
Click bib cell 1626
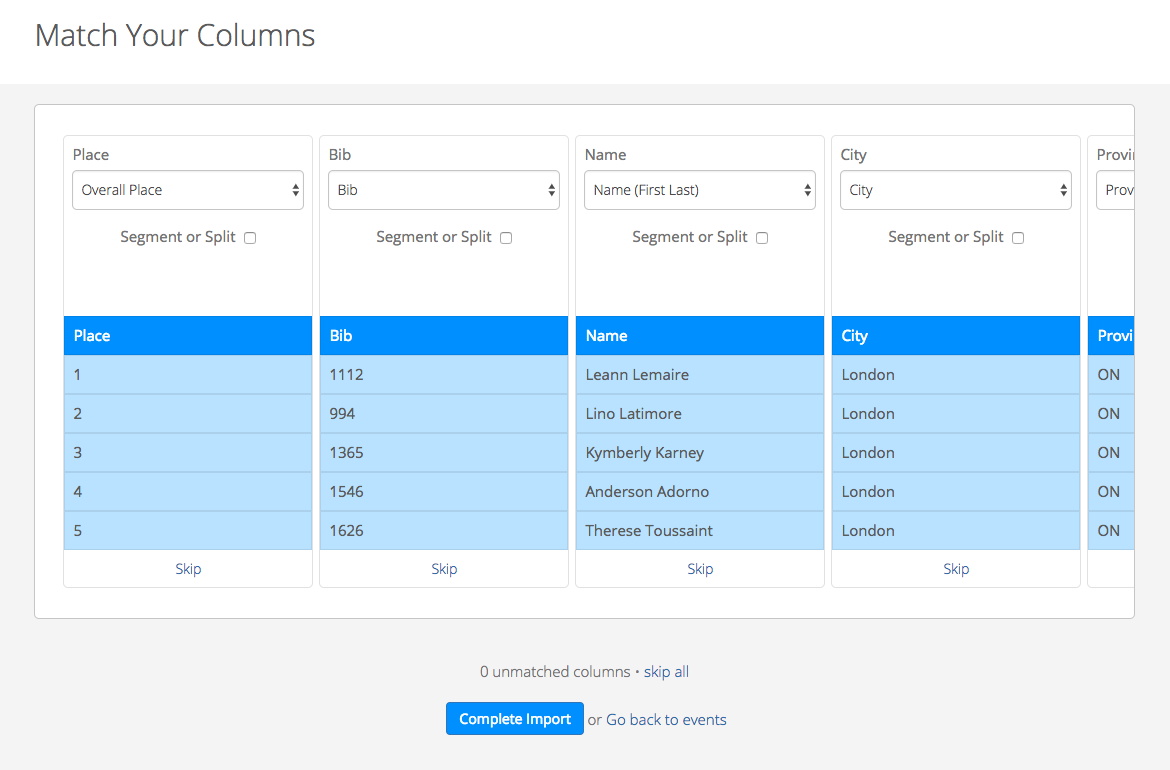pyautogui.click(x=444, y=530)
